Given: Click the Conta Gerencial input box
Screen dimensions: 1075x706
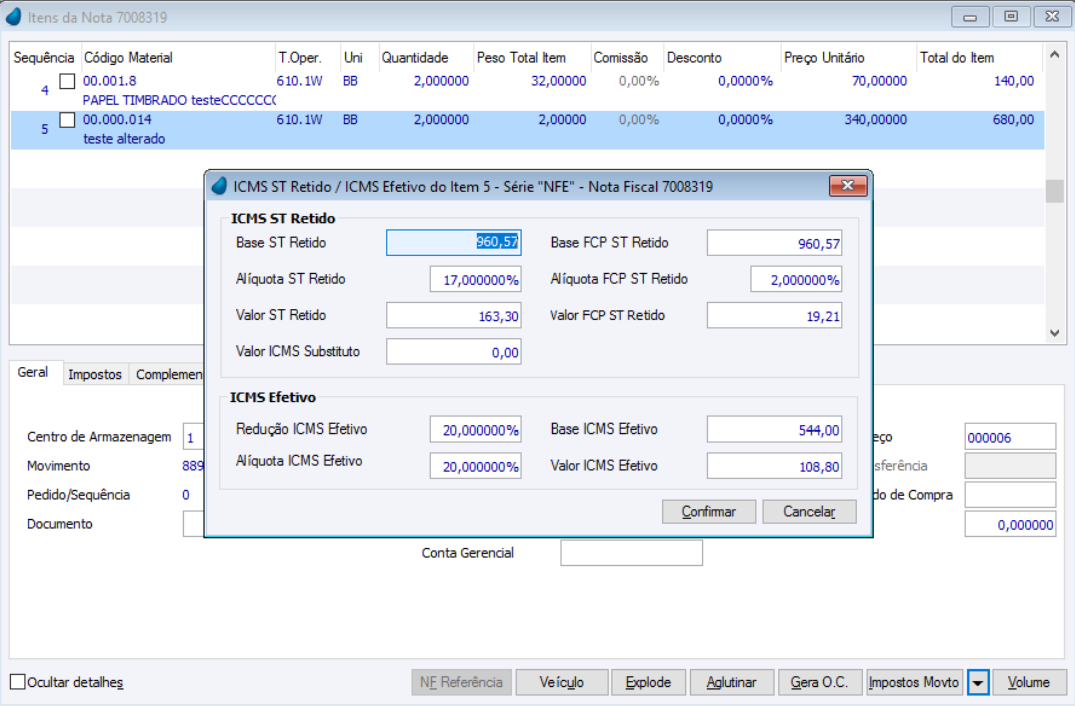Looking at the screenshot, I should click(631, 553).
